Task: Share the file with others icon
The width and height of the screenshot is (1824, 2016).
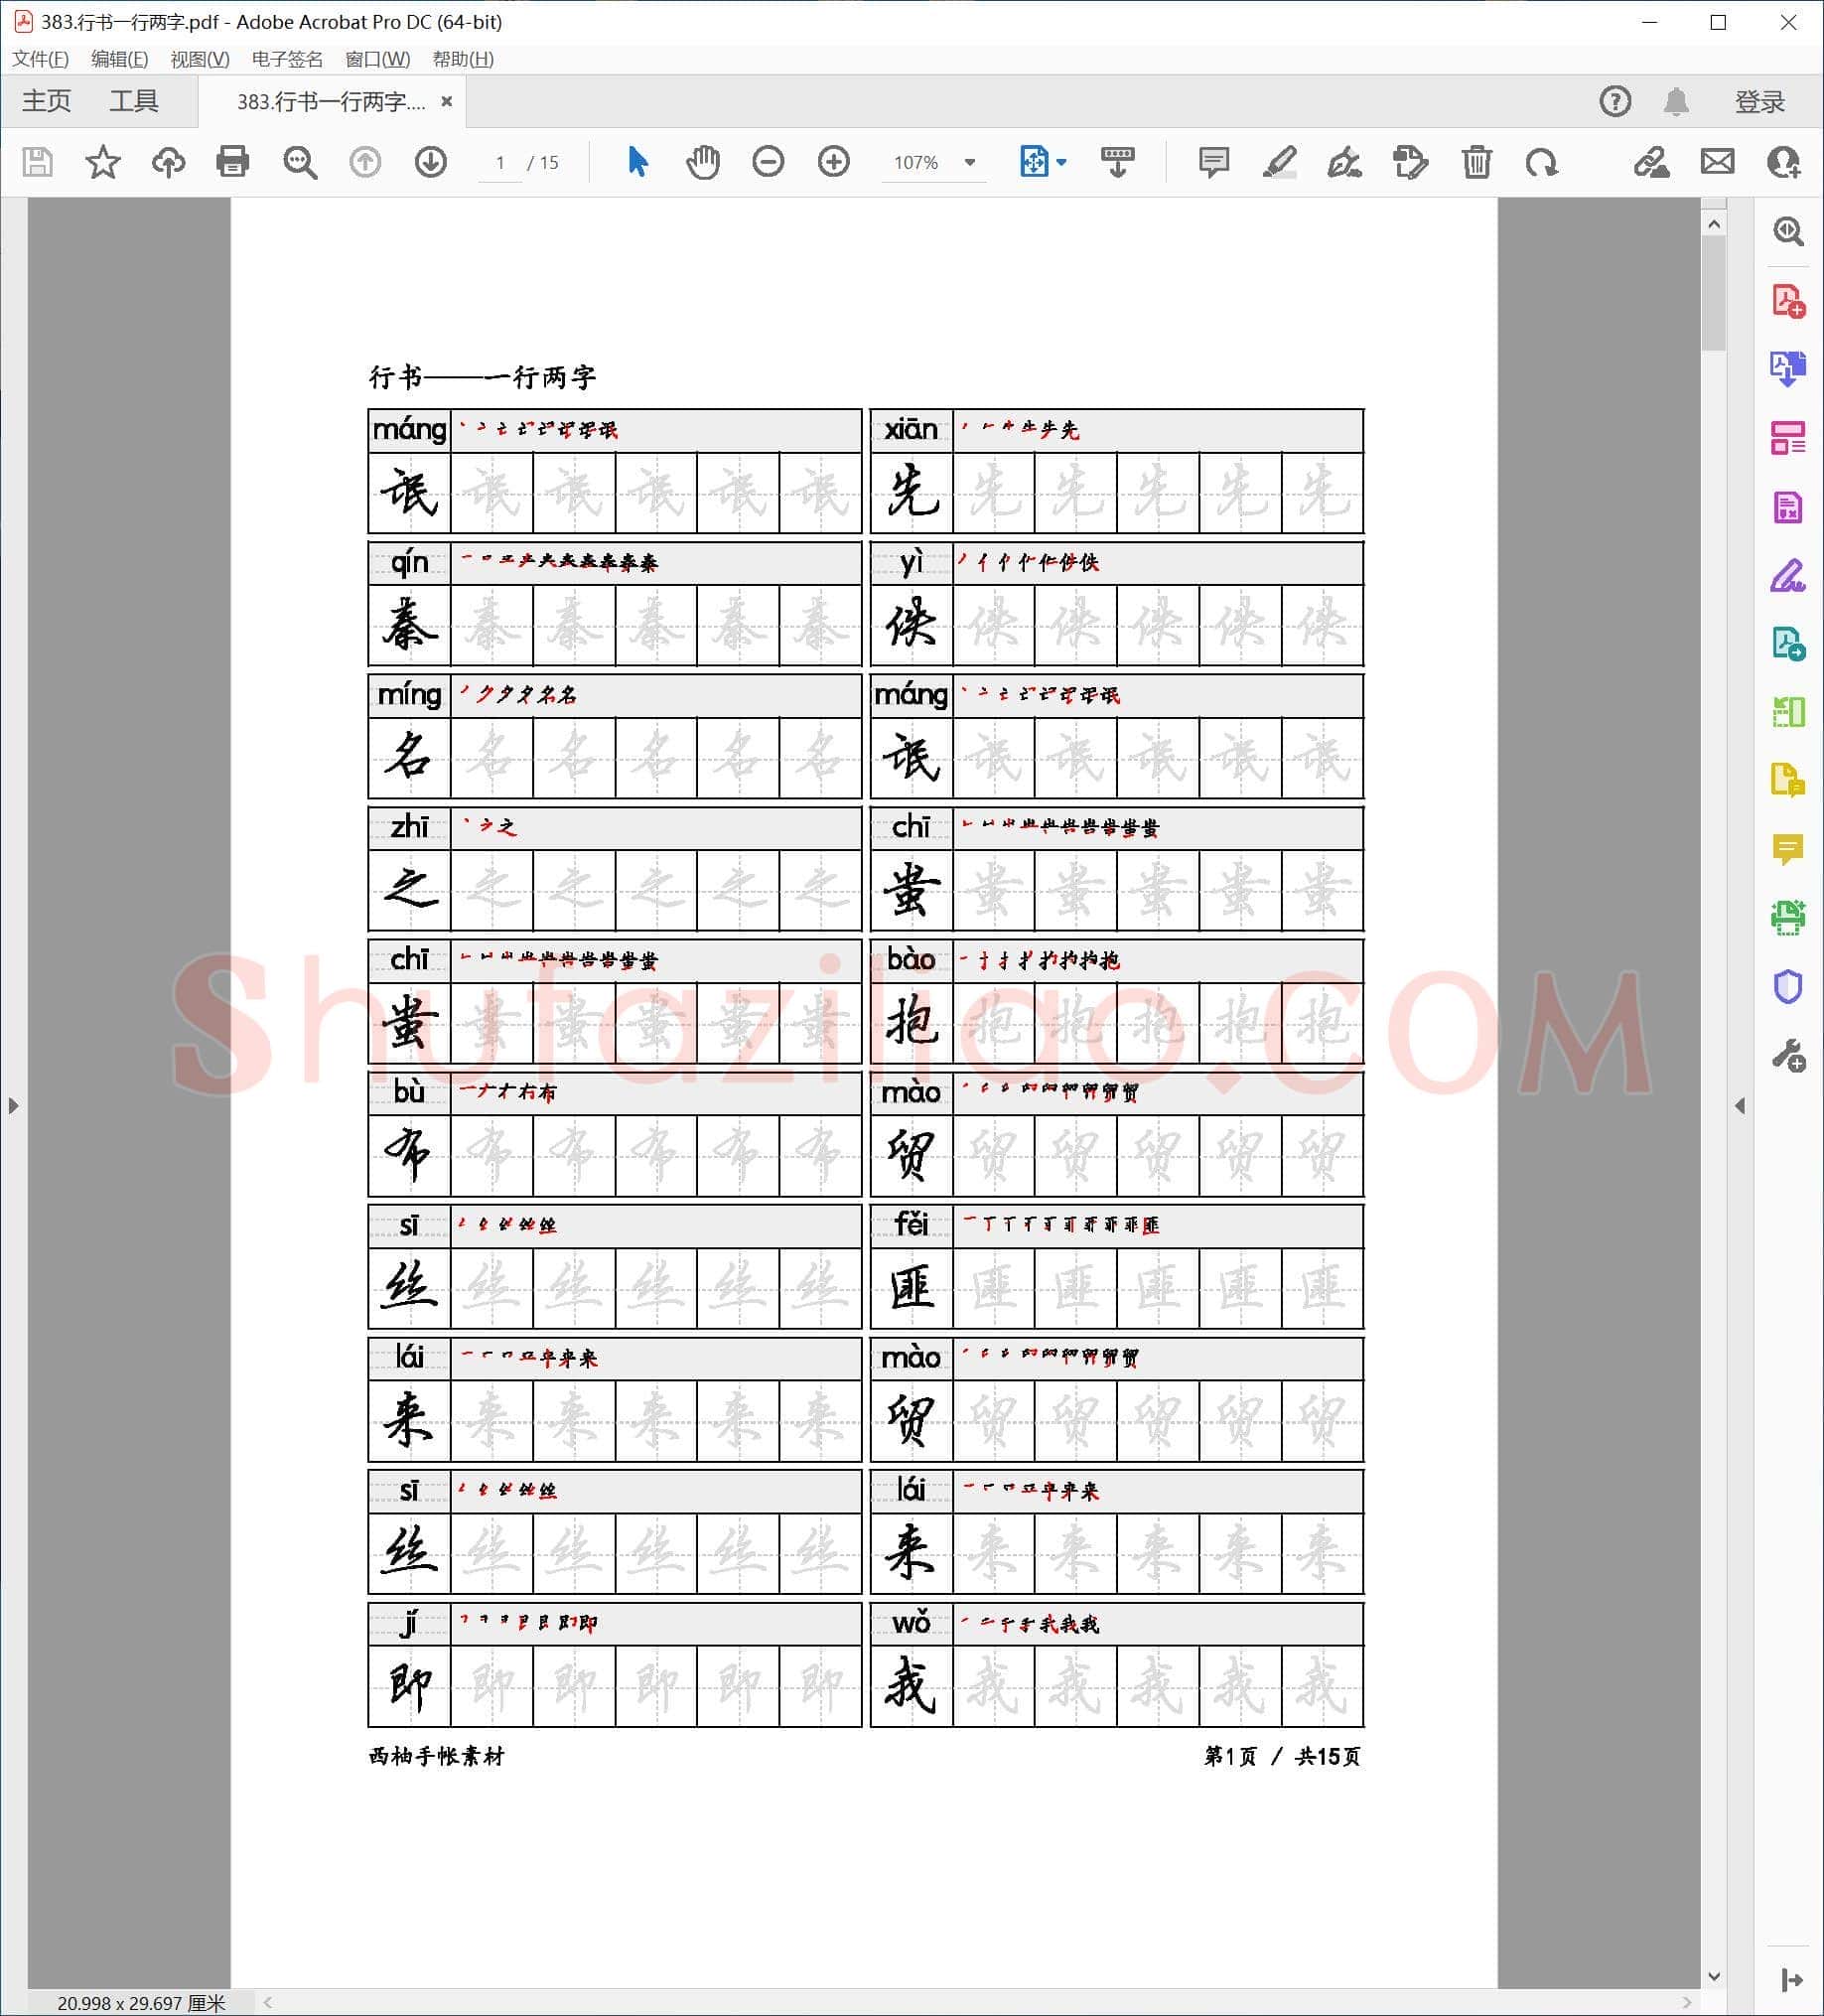Action: click(1784, 162)
